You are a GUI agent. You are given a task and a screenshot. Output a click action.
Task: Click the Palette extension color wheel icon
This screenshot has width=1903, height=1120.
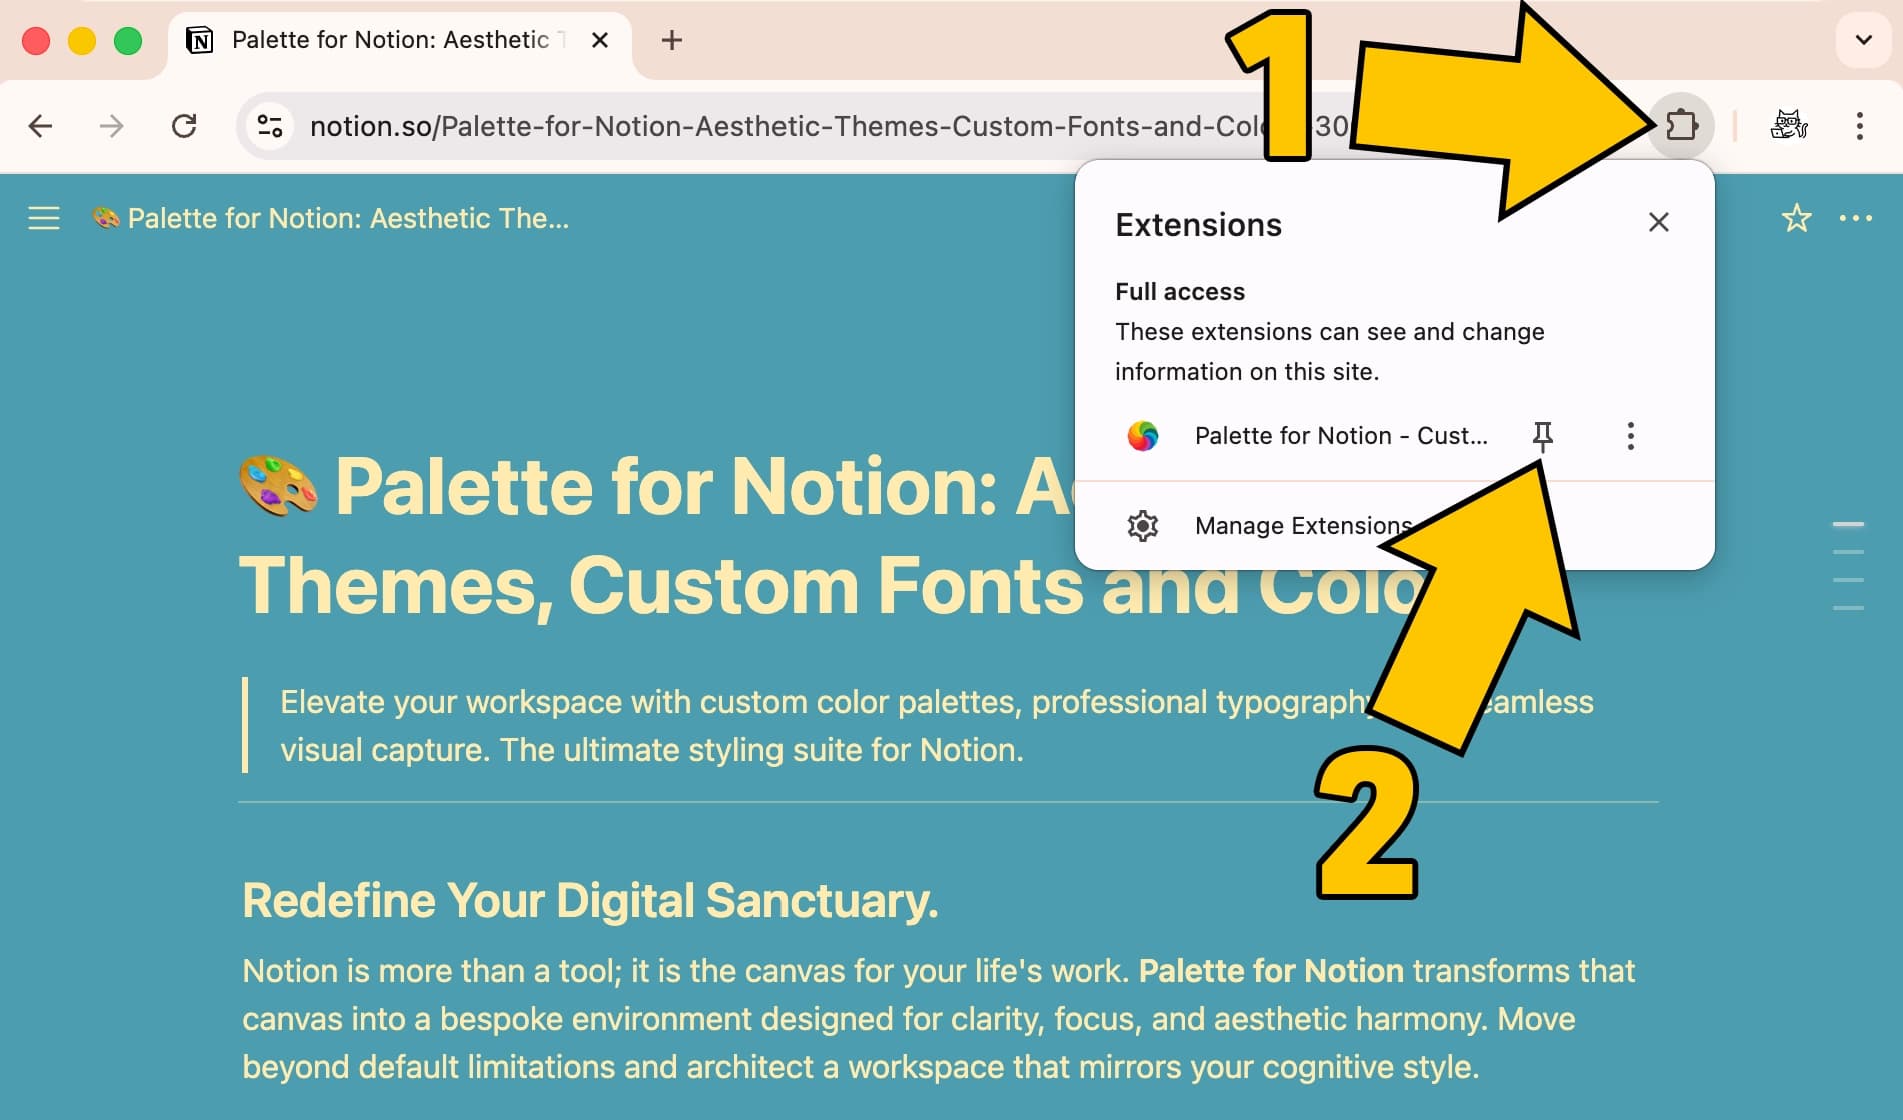pos(1143,436)
